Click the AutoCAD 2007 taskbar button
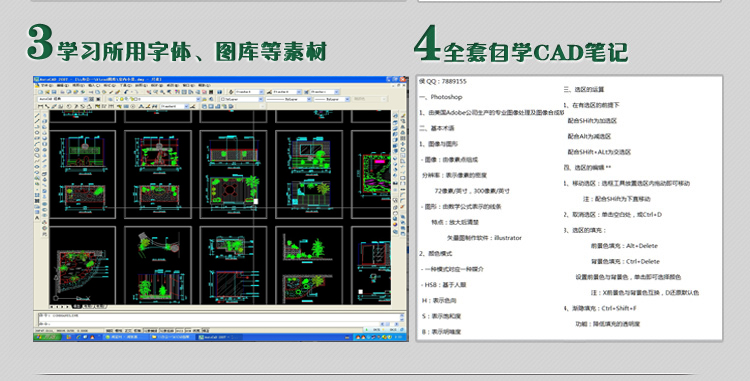750x381 pixels. click(x=220, y=337)
